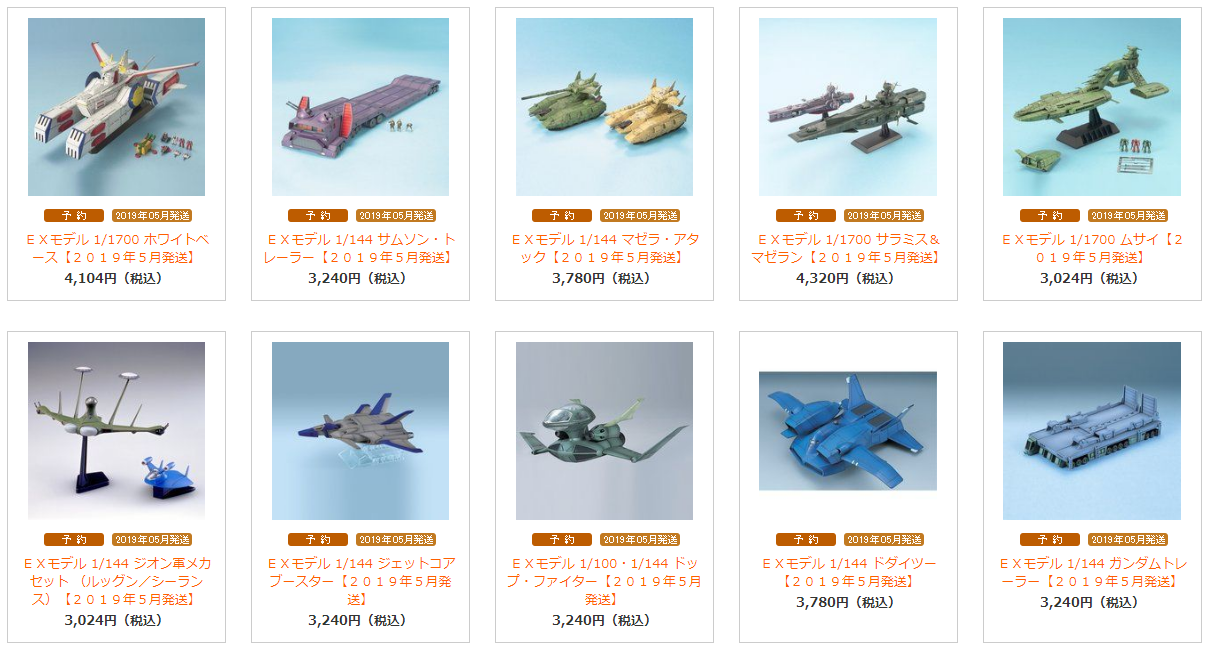Select the Dopp Fighter product image
Screen dimensions: 1210x658
click(x=604, y=431)
